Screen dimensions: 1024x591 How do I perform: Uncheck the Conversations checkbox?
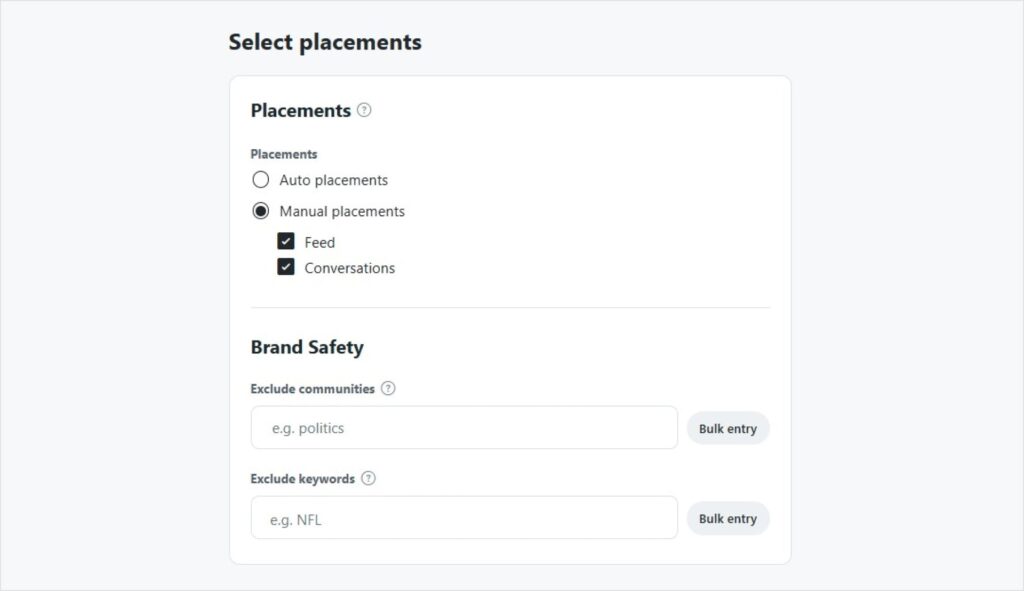pyautogui.click(x=286, y=267)
